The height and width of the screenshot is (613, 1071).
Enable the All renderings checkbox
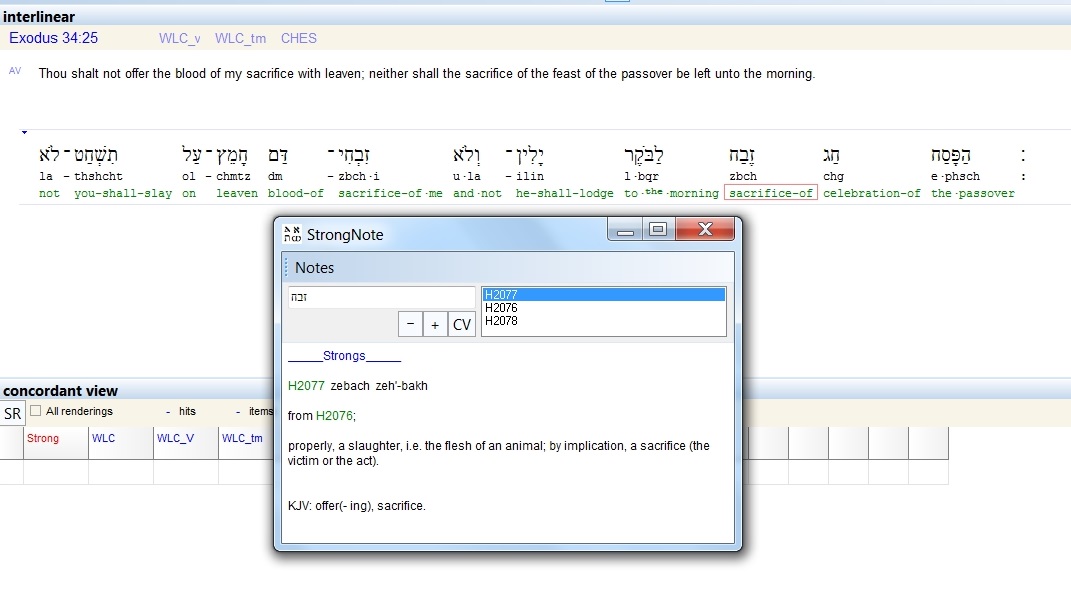click(x=36, y=411)
